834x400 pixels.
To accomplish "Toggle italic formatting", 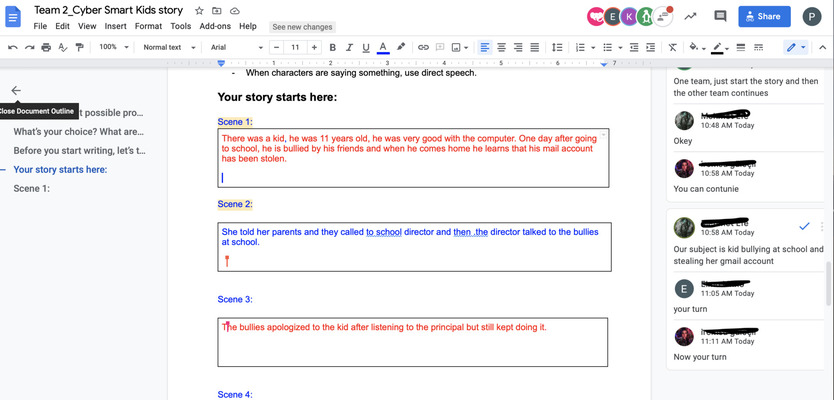I will point(349,47).
